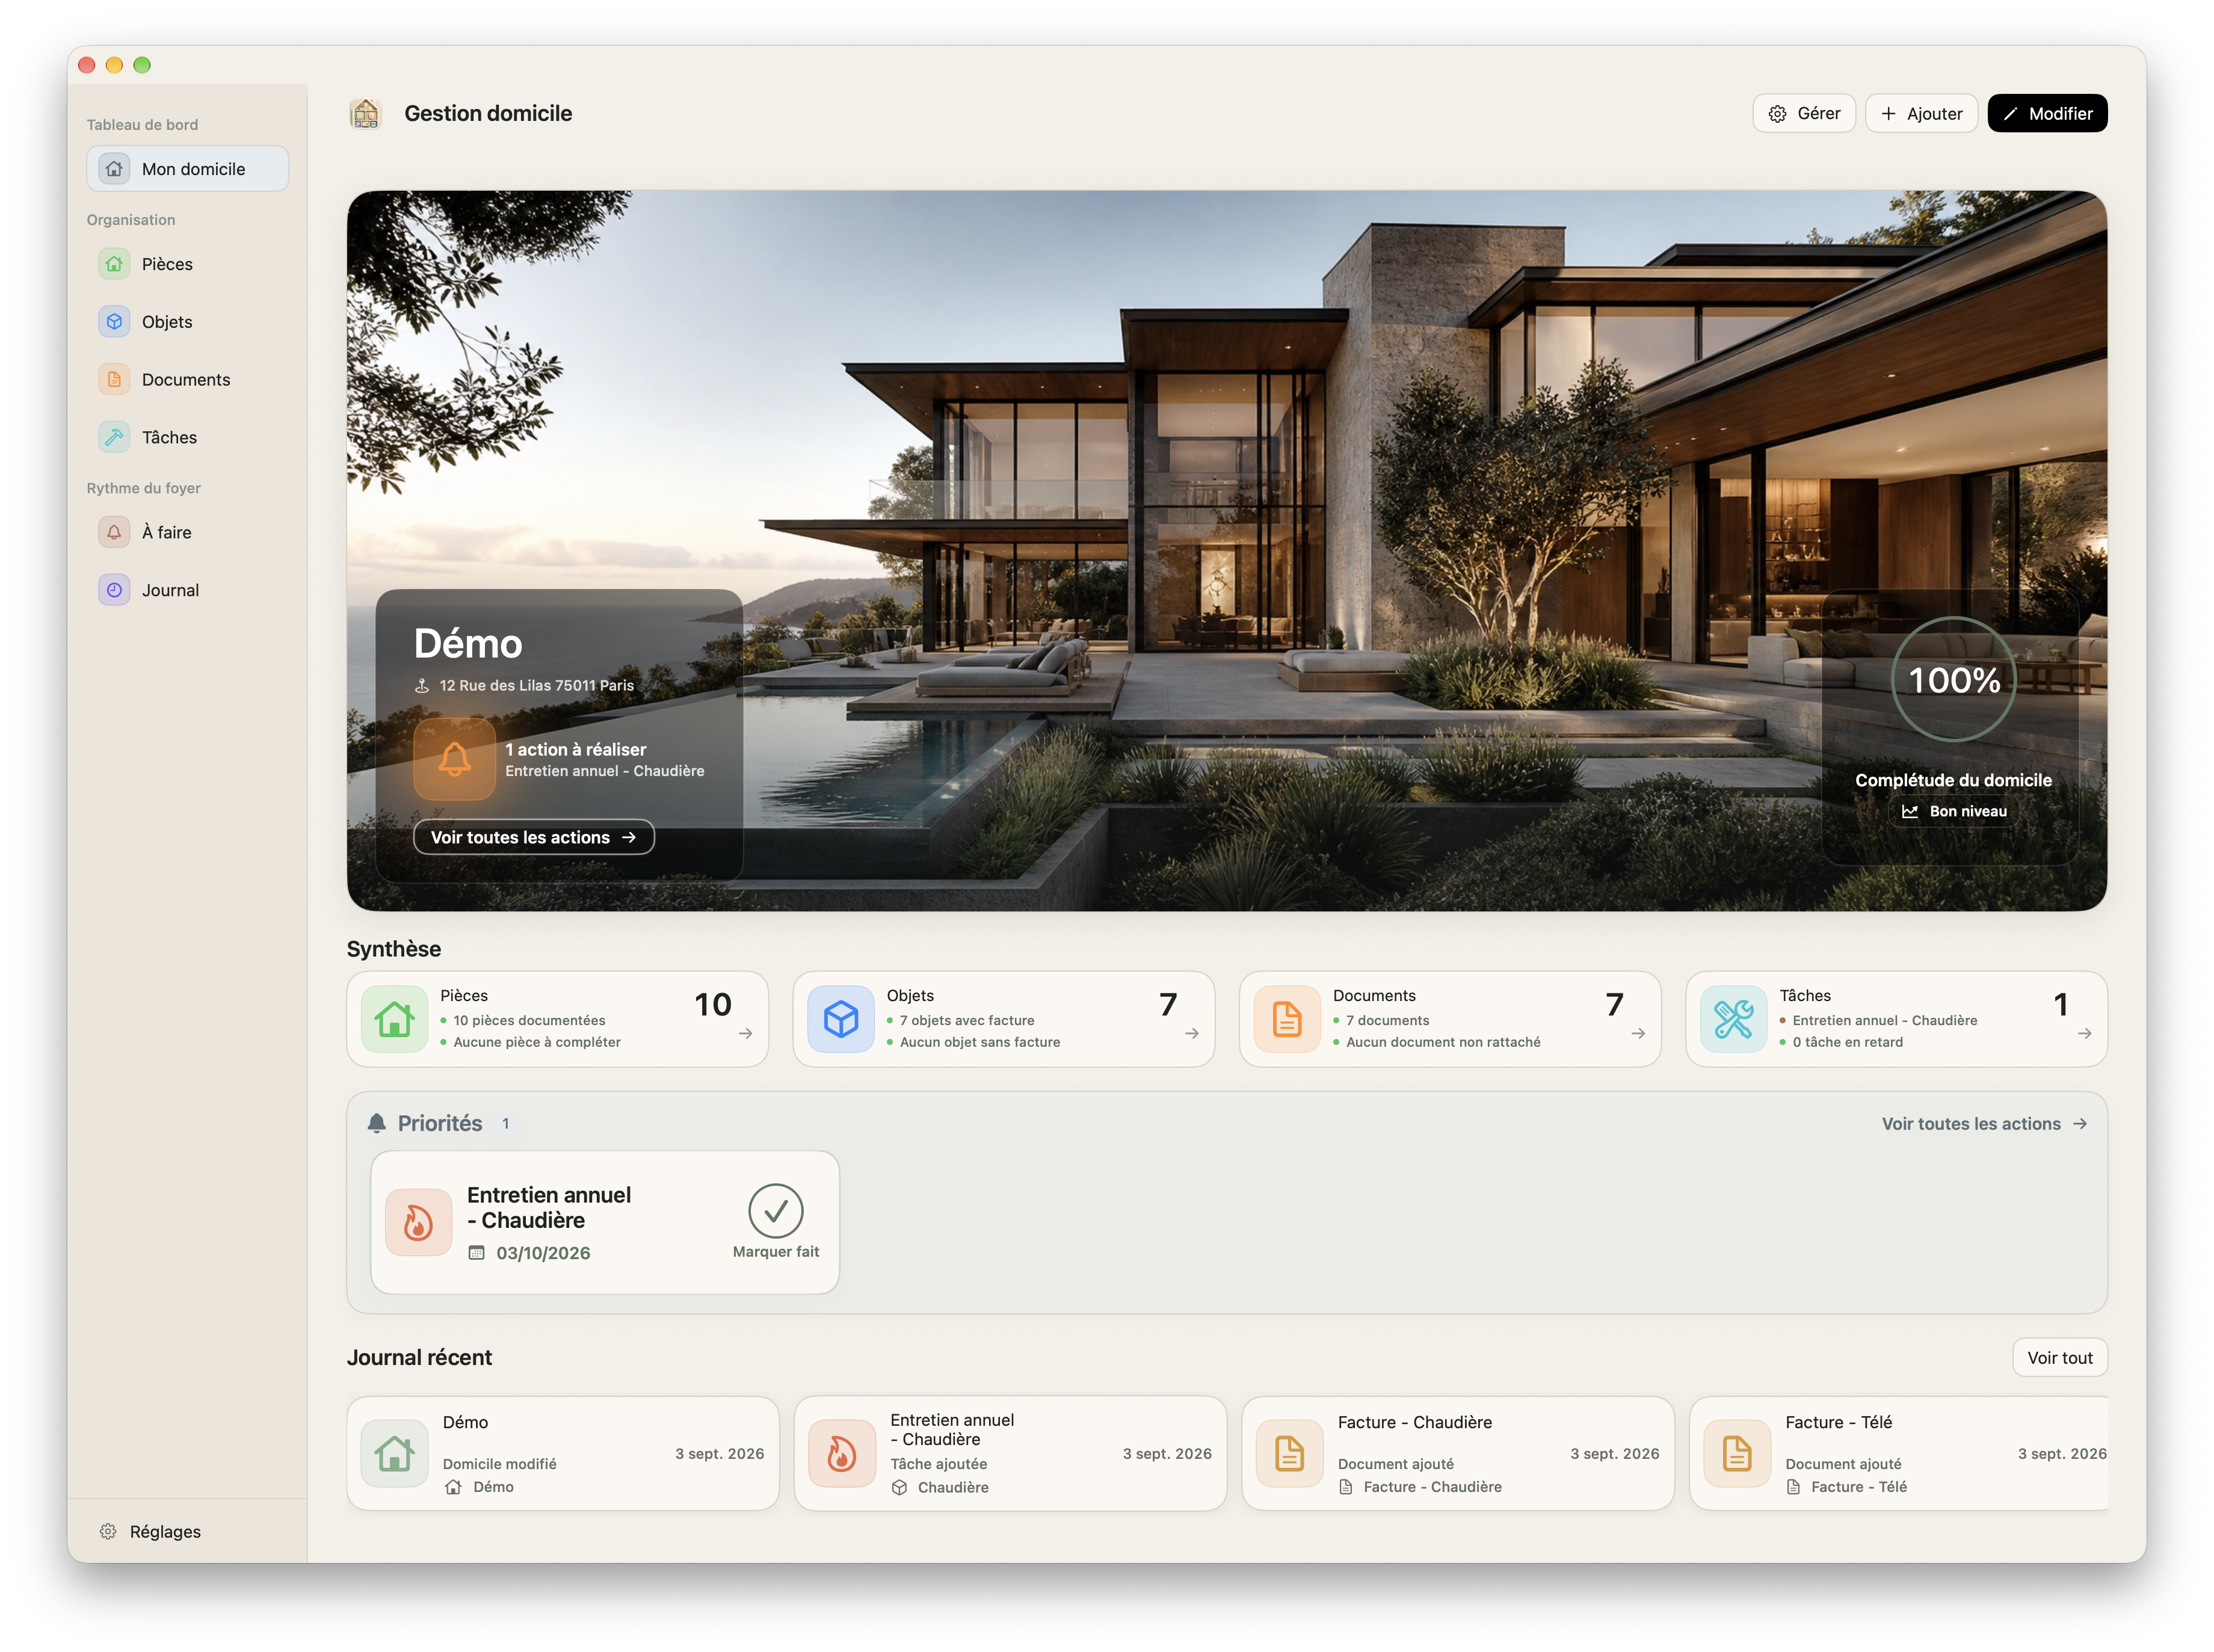Click the Documents page icon in sidebar

[114, 380]
